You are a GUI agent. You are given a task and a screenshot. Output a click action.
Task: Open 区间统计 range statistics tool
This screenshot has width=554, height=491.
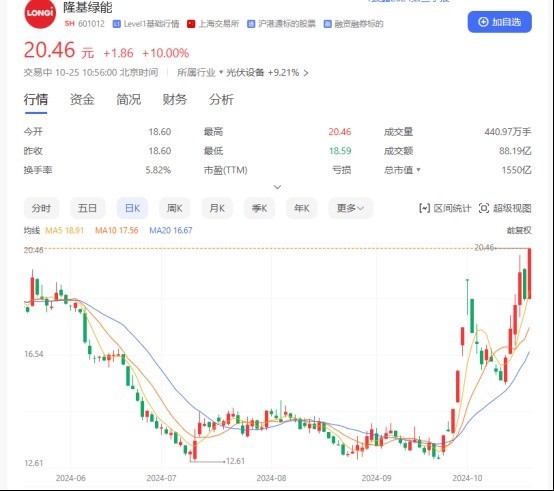tap(445, 208)
